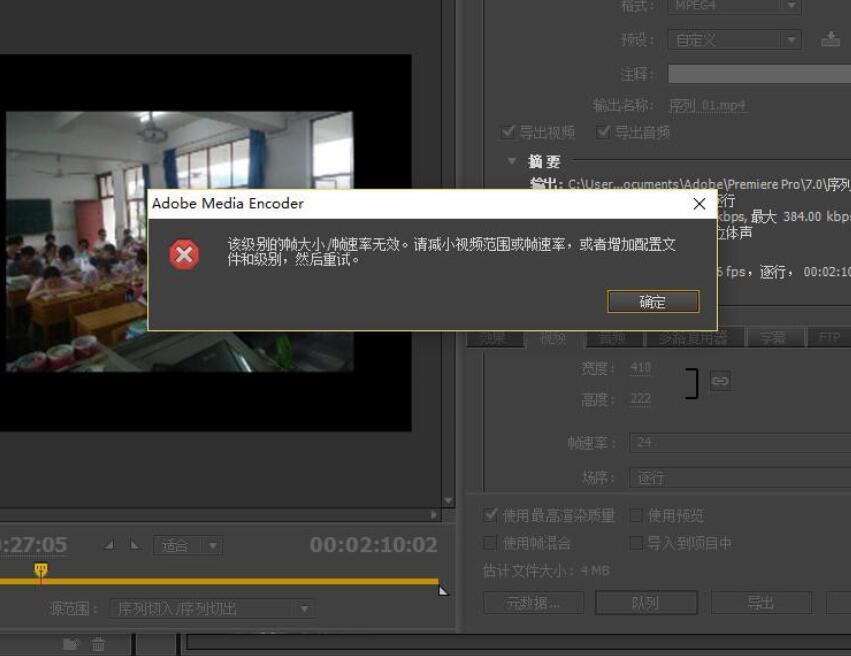Click the red error icon in the dialog
The width and height of the screenshot is (851, 656).
click(x=184, y=254)
